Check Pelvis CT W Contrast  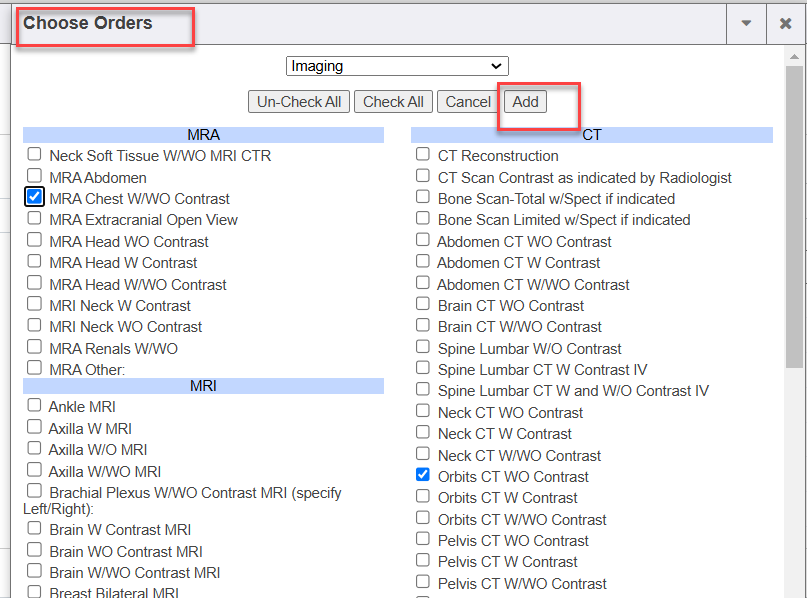click(x=423, y=560)
